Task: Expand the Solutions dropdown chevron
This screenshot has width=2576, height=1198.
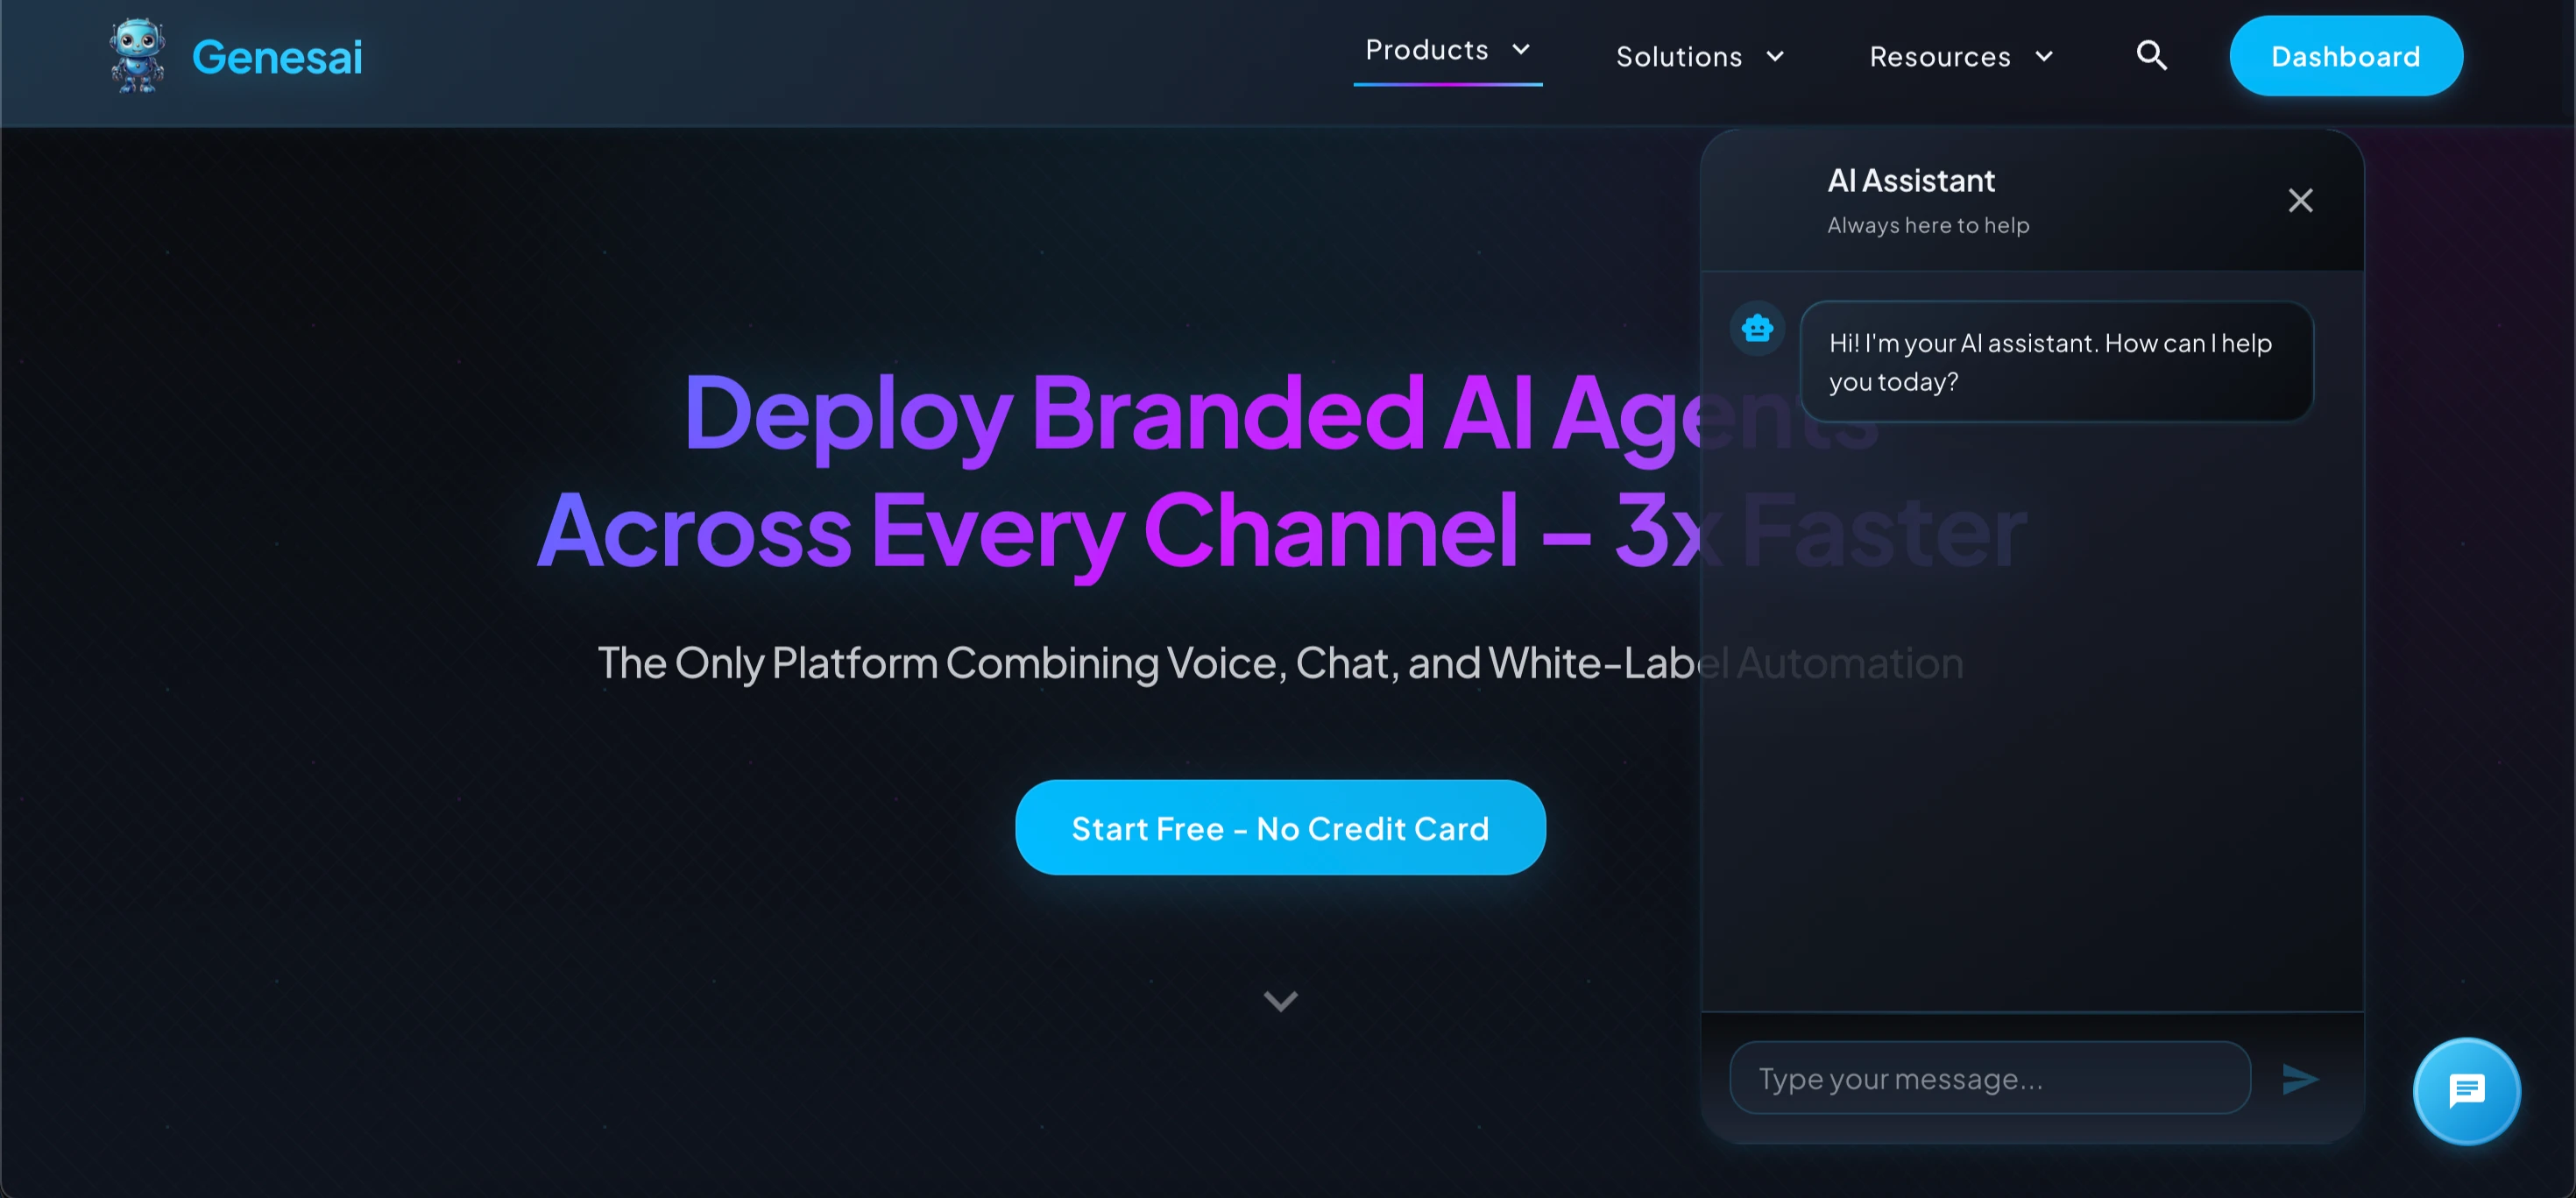Action: tap(1775, 57)
